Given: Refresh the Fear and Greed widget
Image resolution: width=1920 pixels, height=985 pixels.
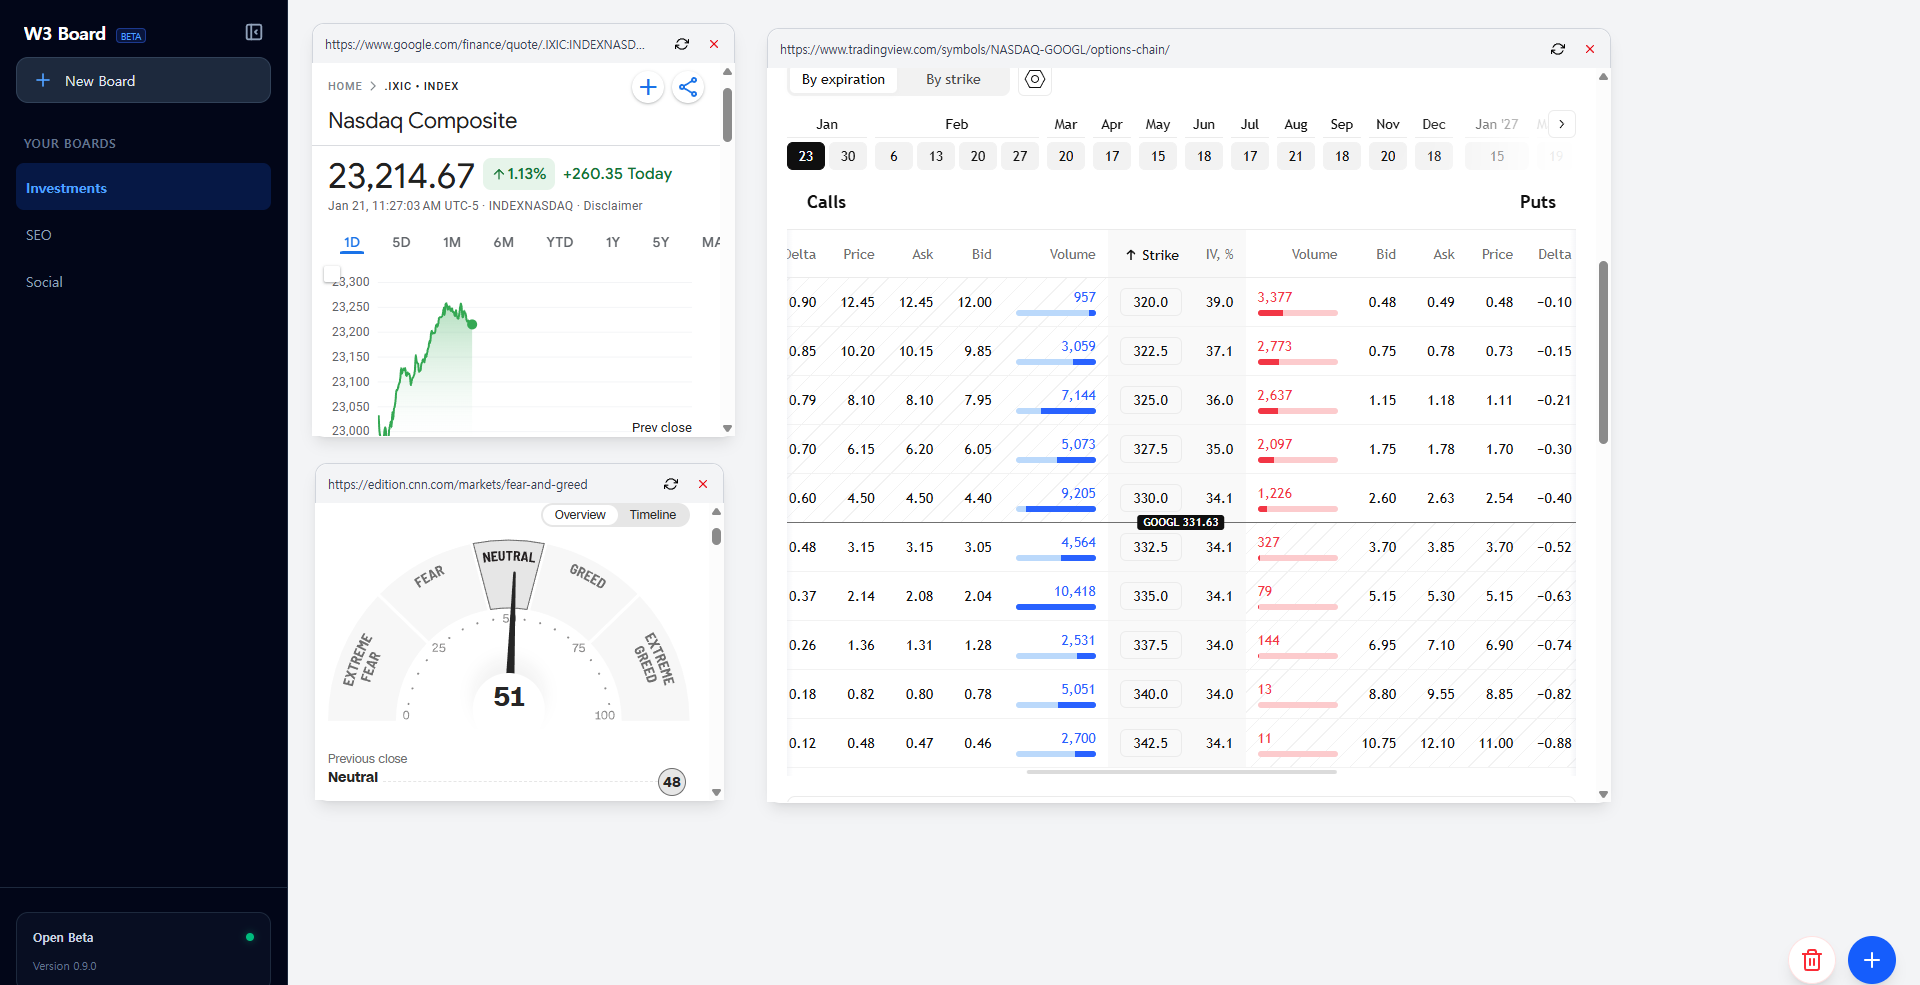Looking at the screenshot, I should [x=671, y=484].
